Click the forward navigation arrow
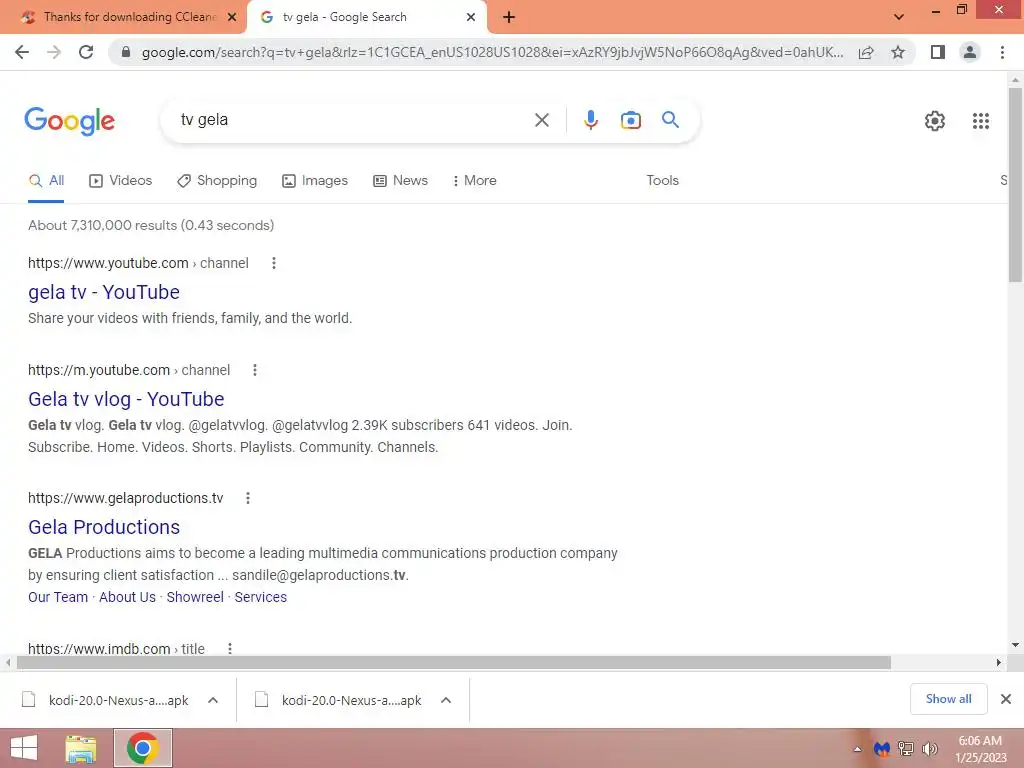 point(54,52)
